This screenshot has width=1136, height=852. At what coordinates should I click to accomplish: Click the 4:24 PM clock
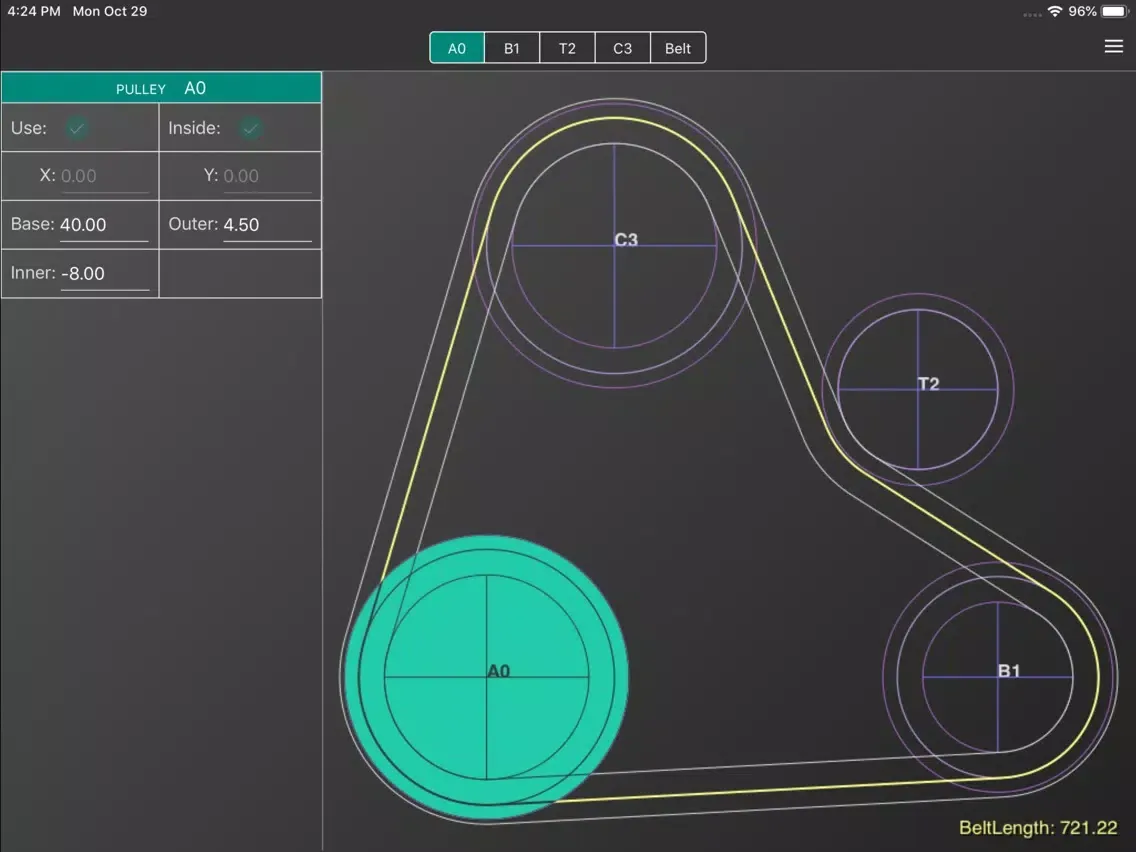[x=34, y=12]
